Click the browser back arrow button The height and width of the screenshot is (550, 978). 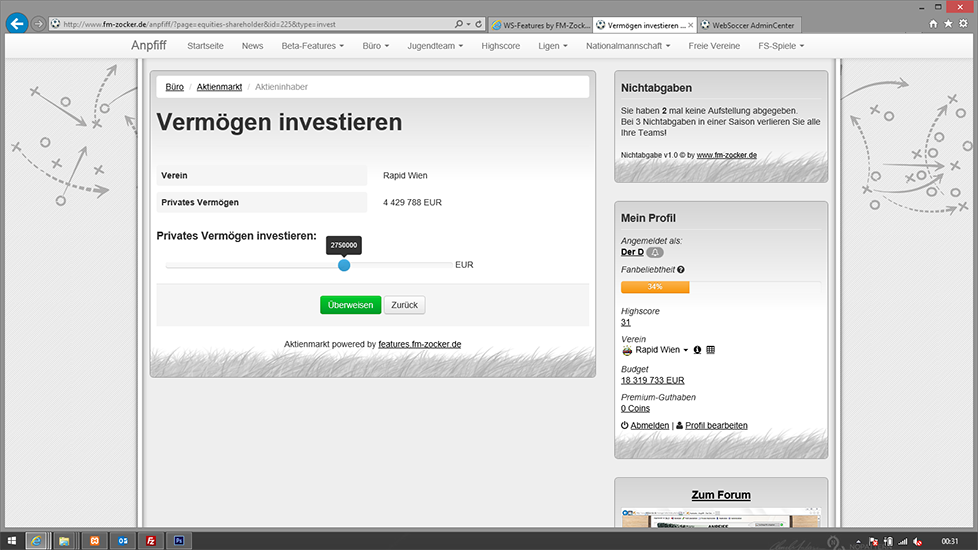click(16, 23)
